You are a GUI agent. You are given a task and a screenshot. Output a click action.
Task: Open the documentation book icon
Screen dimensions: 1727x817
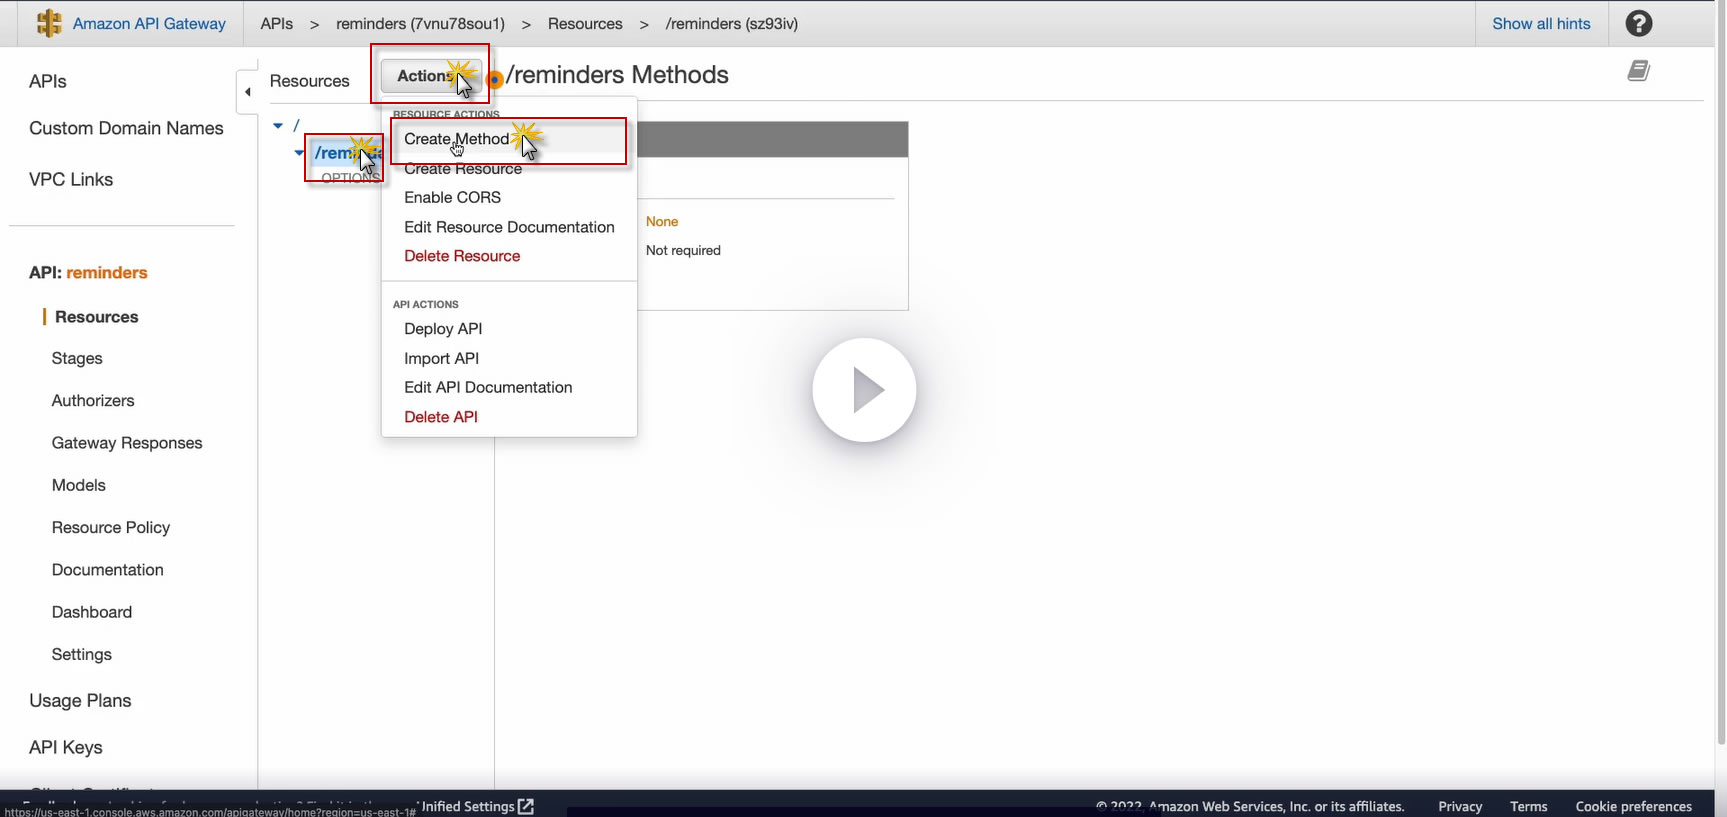(x=1638, y=71)
